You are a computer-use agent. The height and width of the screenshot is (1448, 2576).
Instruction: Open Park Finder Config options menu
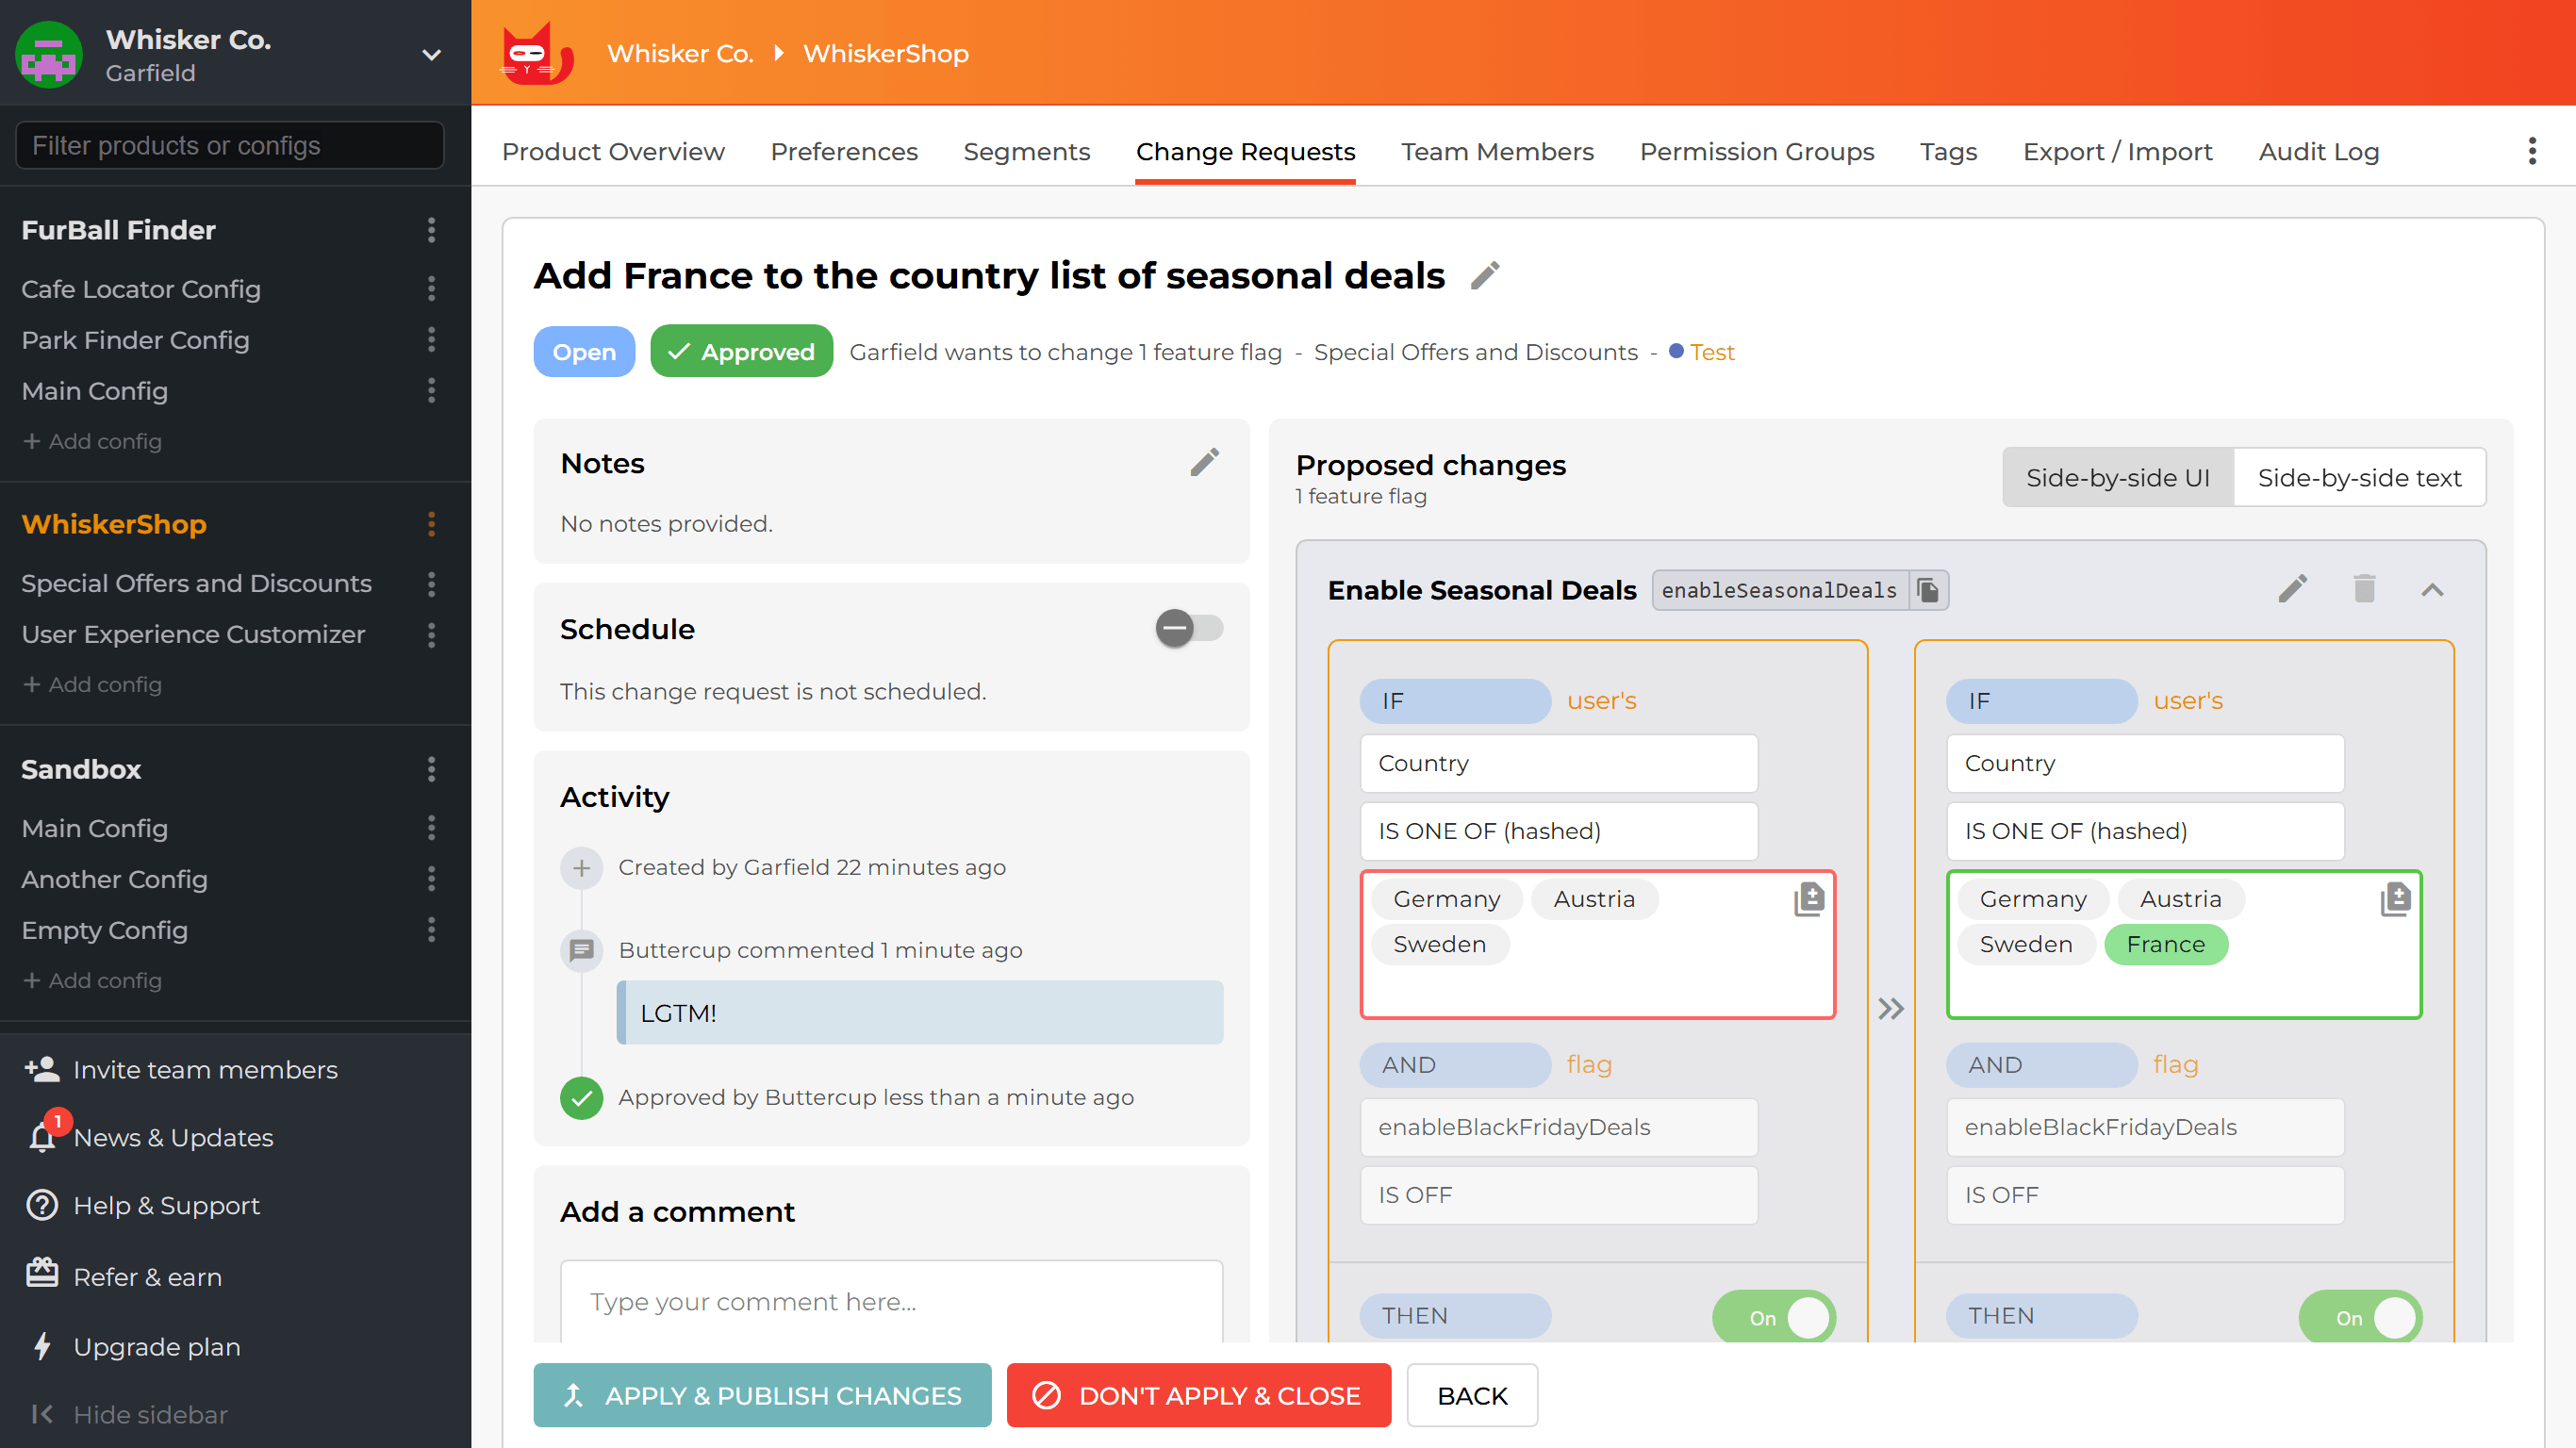point(431,340)
